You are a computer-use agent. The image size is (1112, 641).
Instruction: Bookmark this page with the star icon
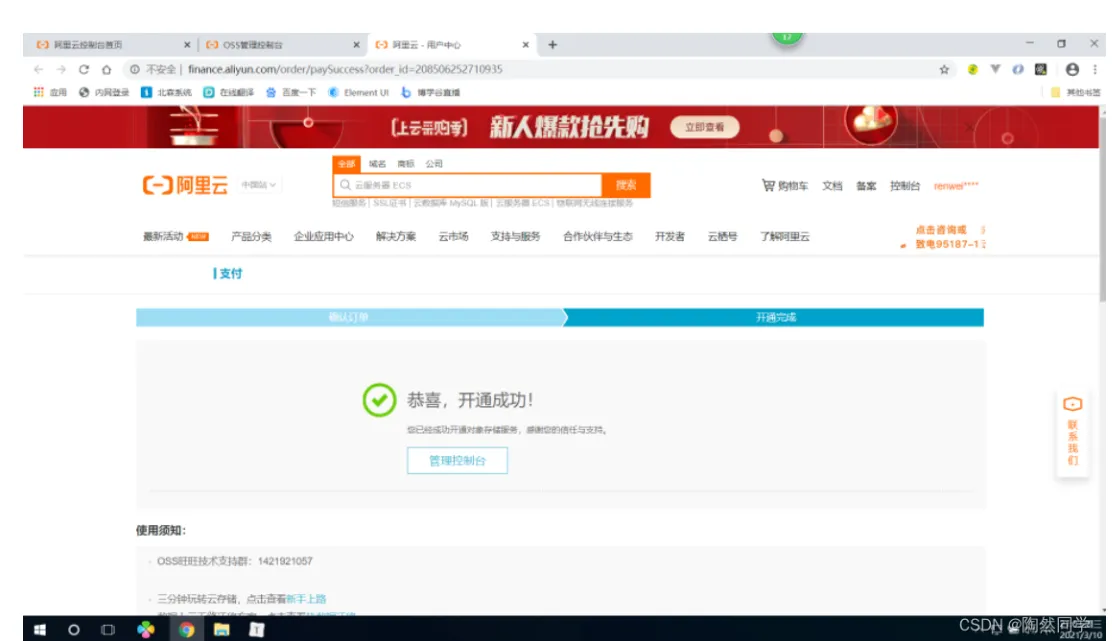[944, 69]
